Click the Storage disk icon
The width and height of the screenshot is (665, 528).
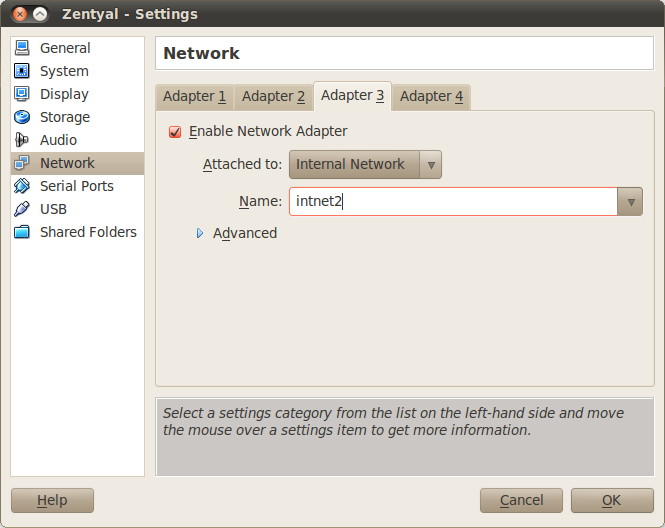pyautogui.click(x=21, y=117)
